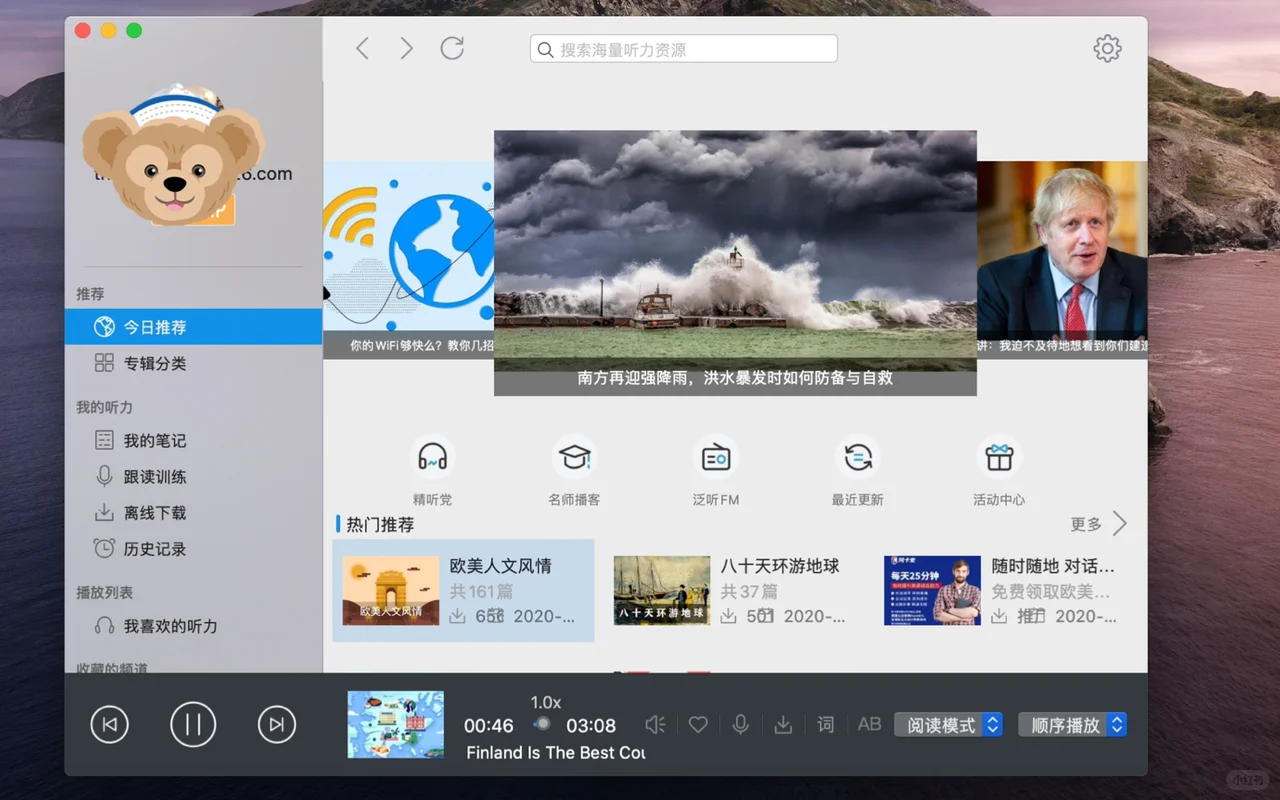Adjust the 1.0x playback speed slider

point(542,725)
